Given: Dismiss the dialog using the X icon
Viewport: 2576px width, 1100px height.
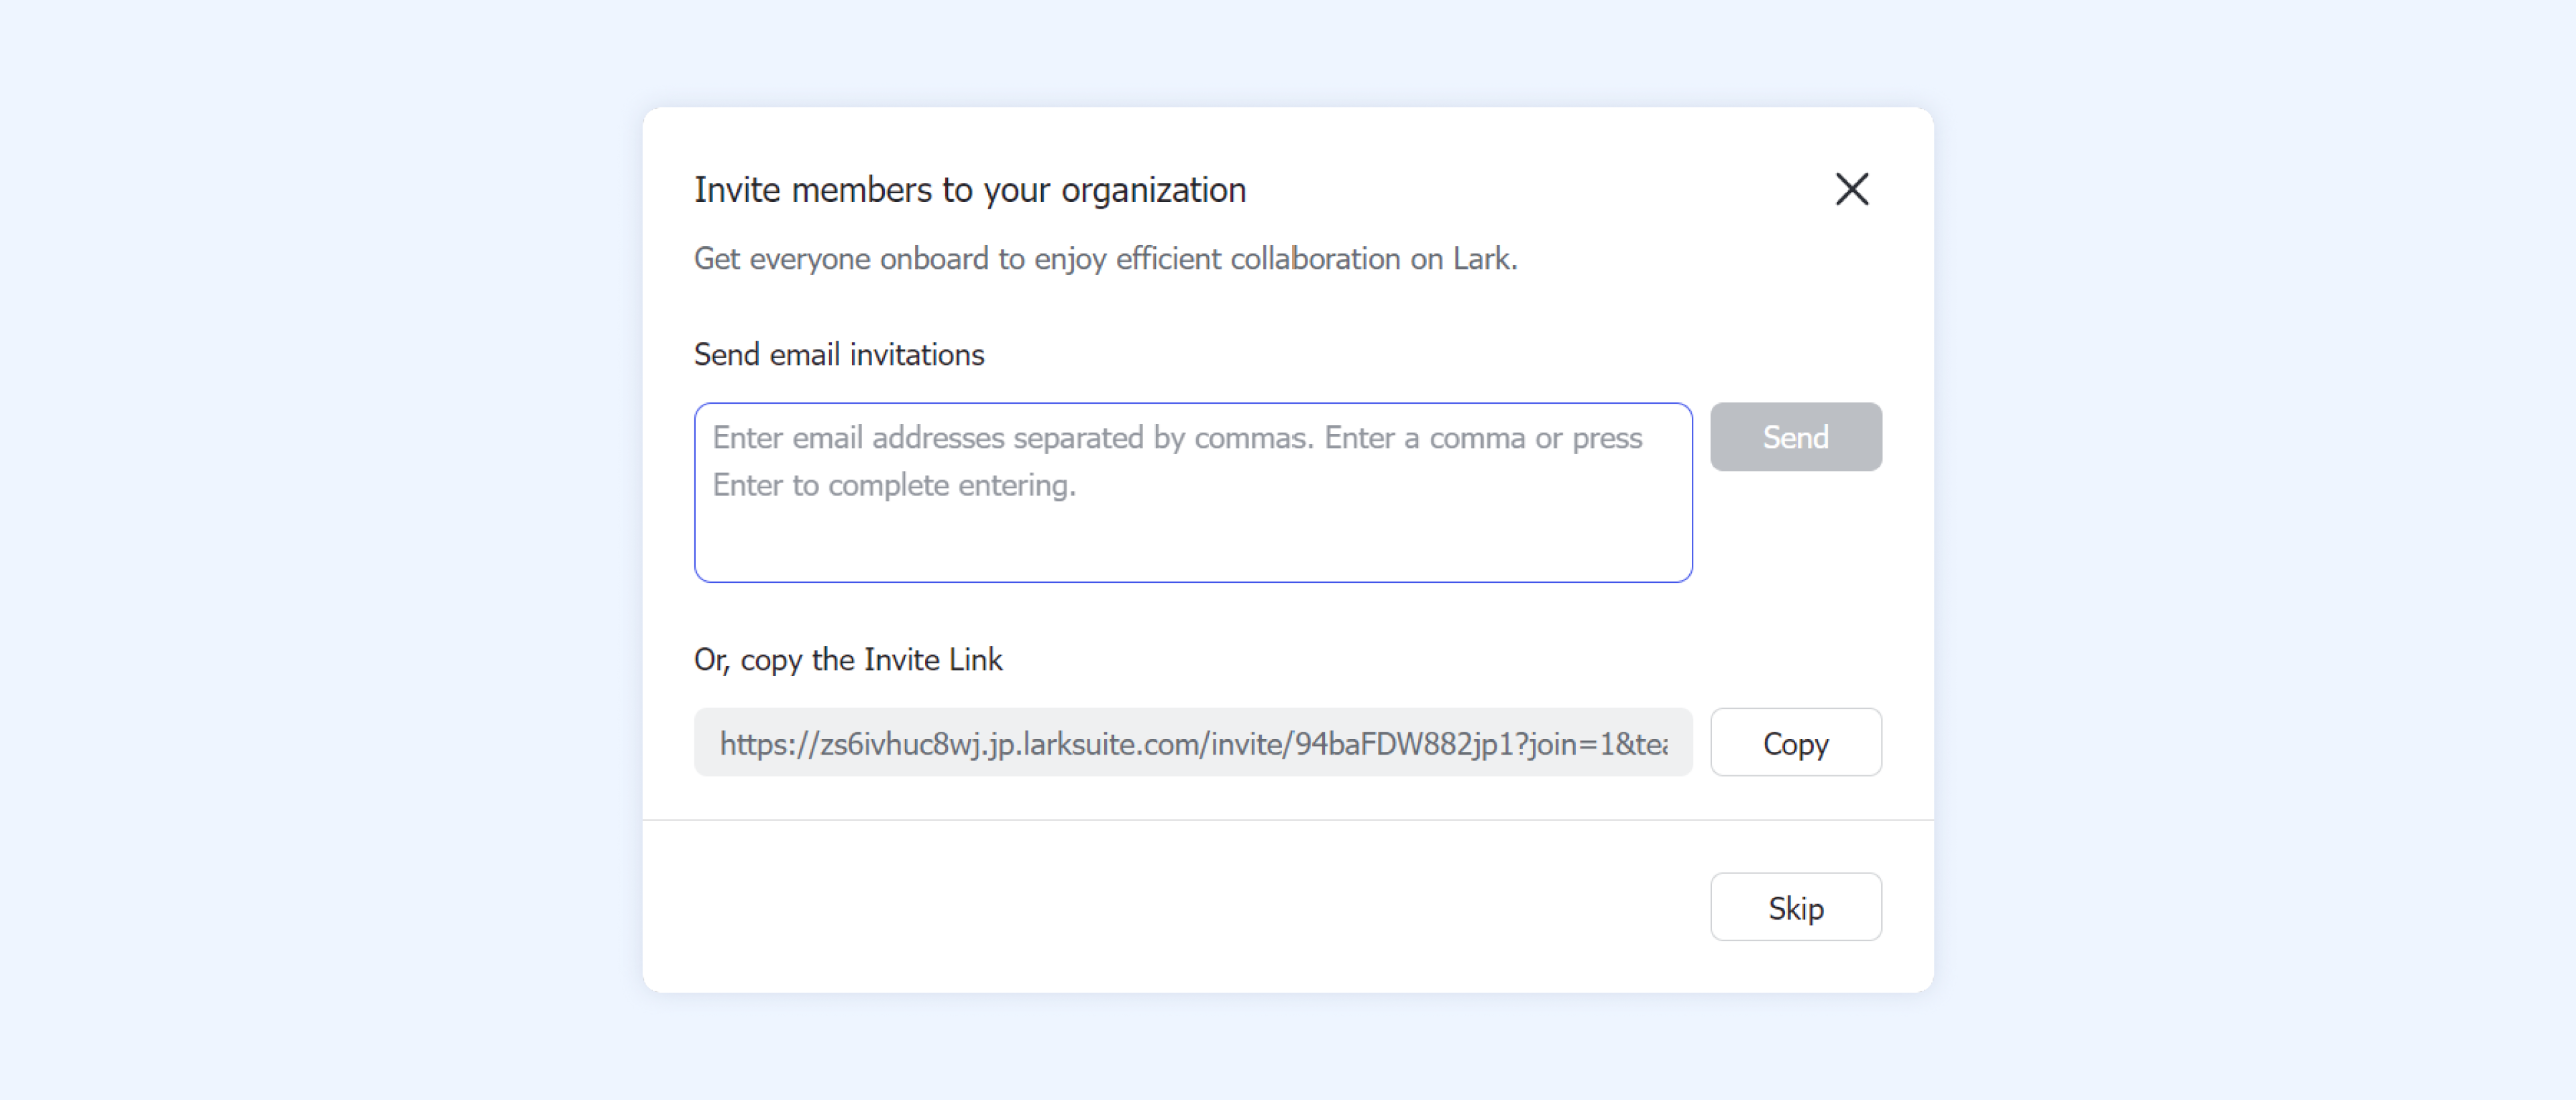Looking at the screenshot, I should [x=1851, y=189].
